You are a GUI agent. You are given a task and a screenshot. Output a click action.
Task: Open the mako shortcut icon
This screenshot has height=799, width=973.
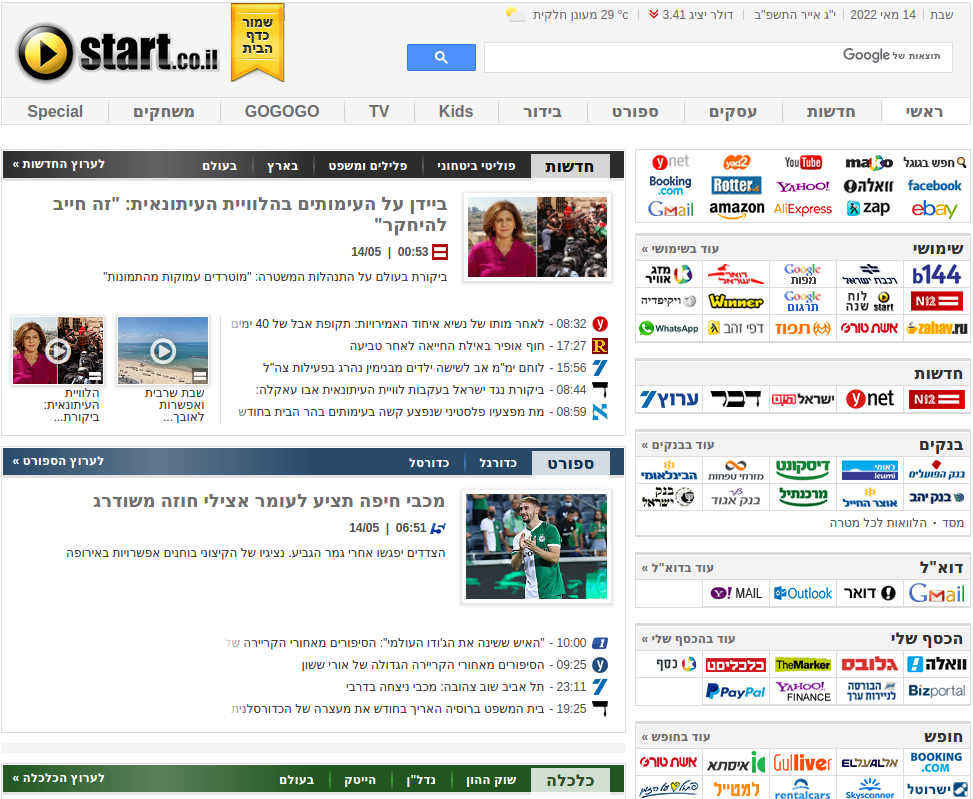point(869,163)
